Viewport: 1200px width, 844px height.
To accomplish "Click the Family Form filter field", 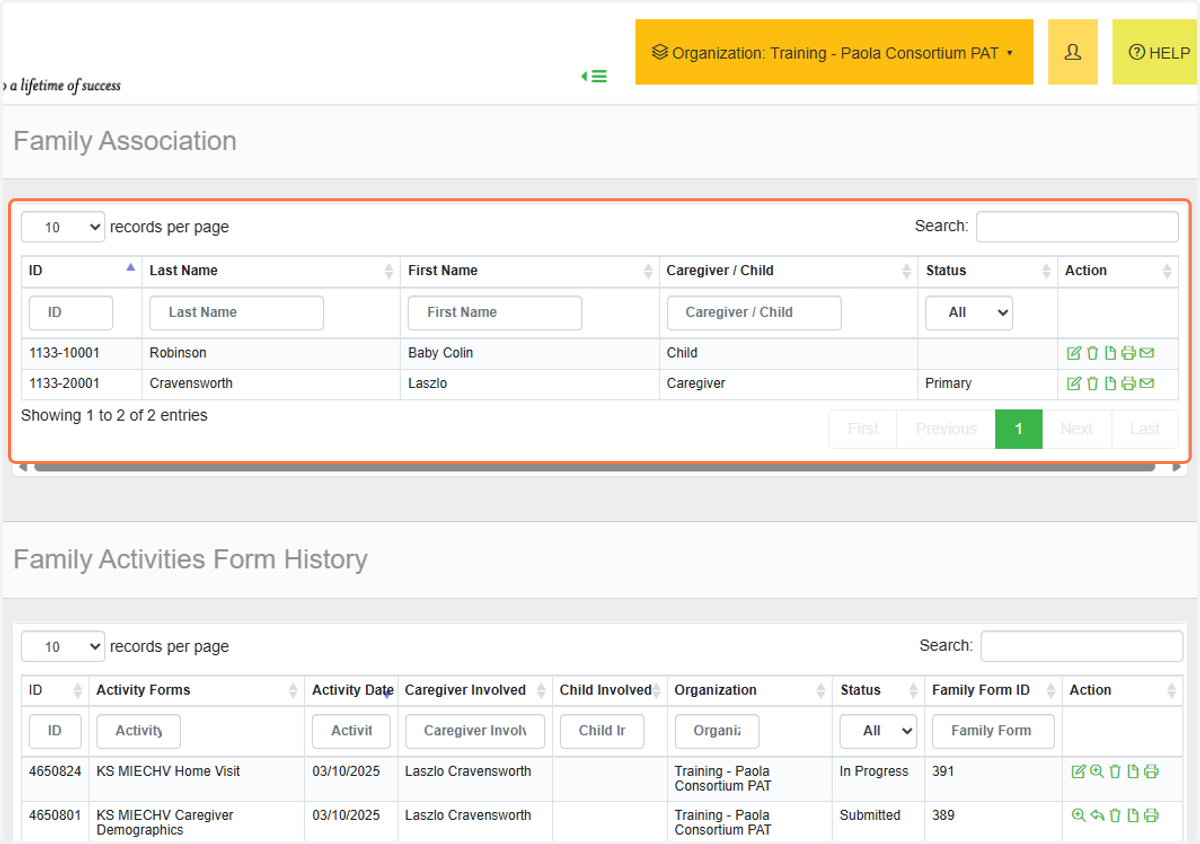I will click(x=993, y=731).
